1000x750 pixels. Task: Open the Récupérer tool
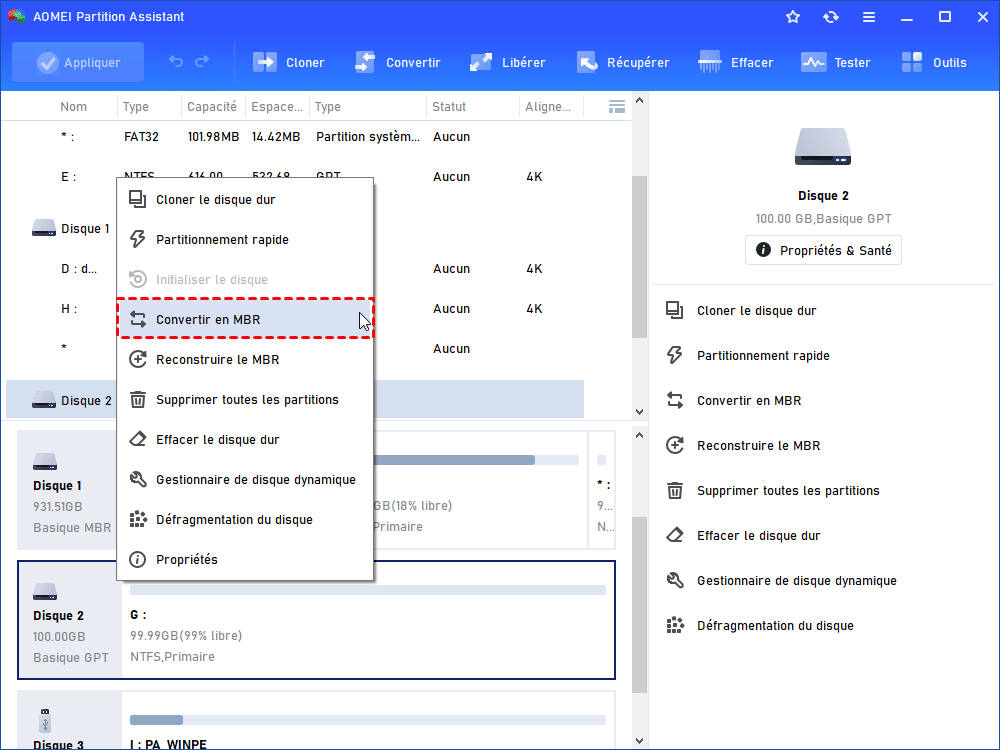[587, 62]
